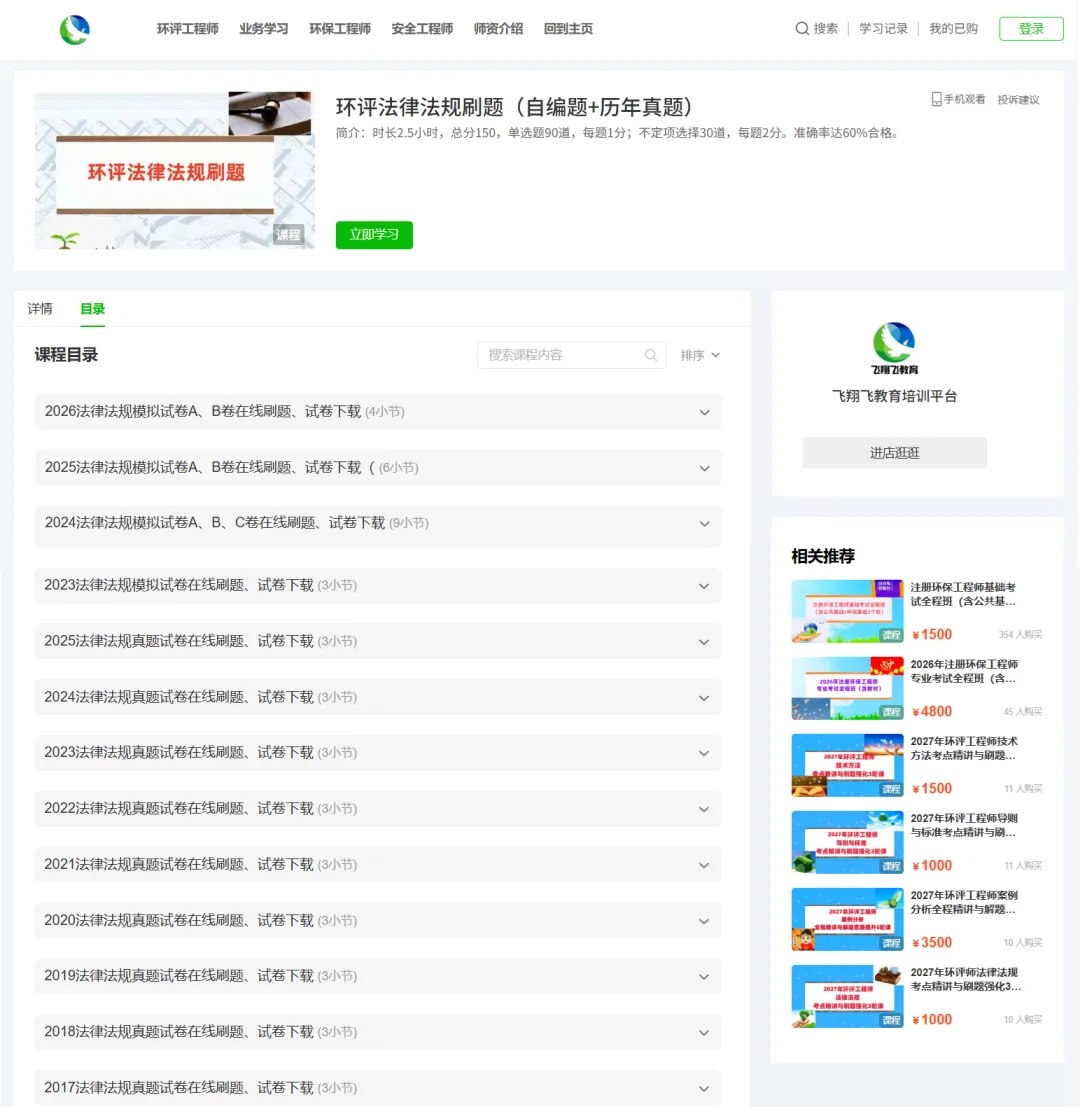This screenshot has height=1107, width=1080.
Task: Click title 2027年环评师法律法规考点精讲
Action: click(966, 979)
